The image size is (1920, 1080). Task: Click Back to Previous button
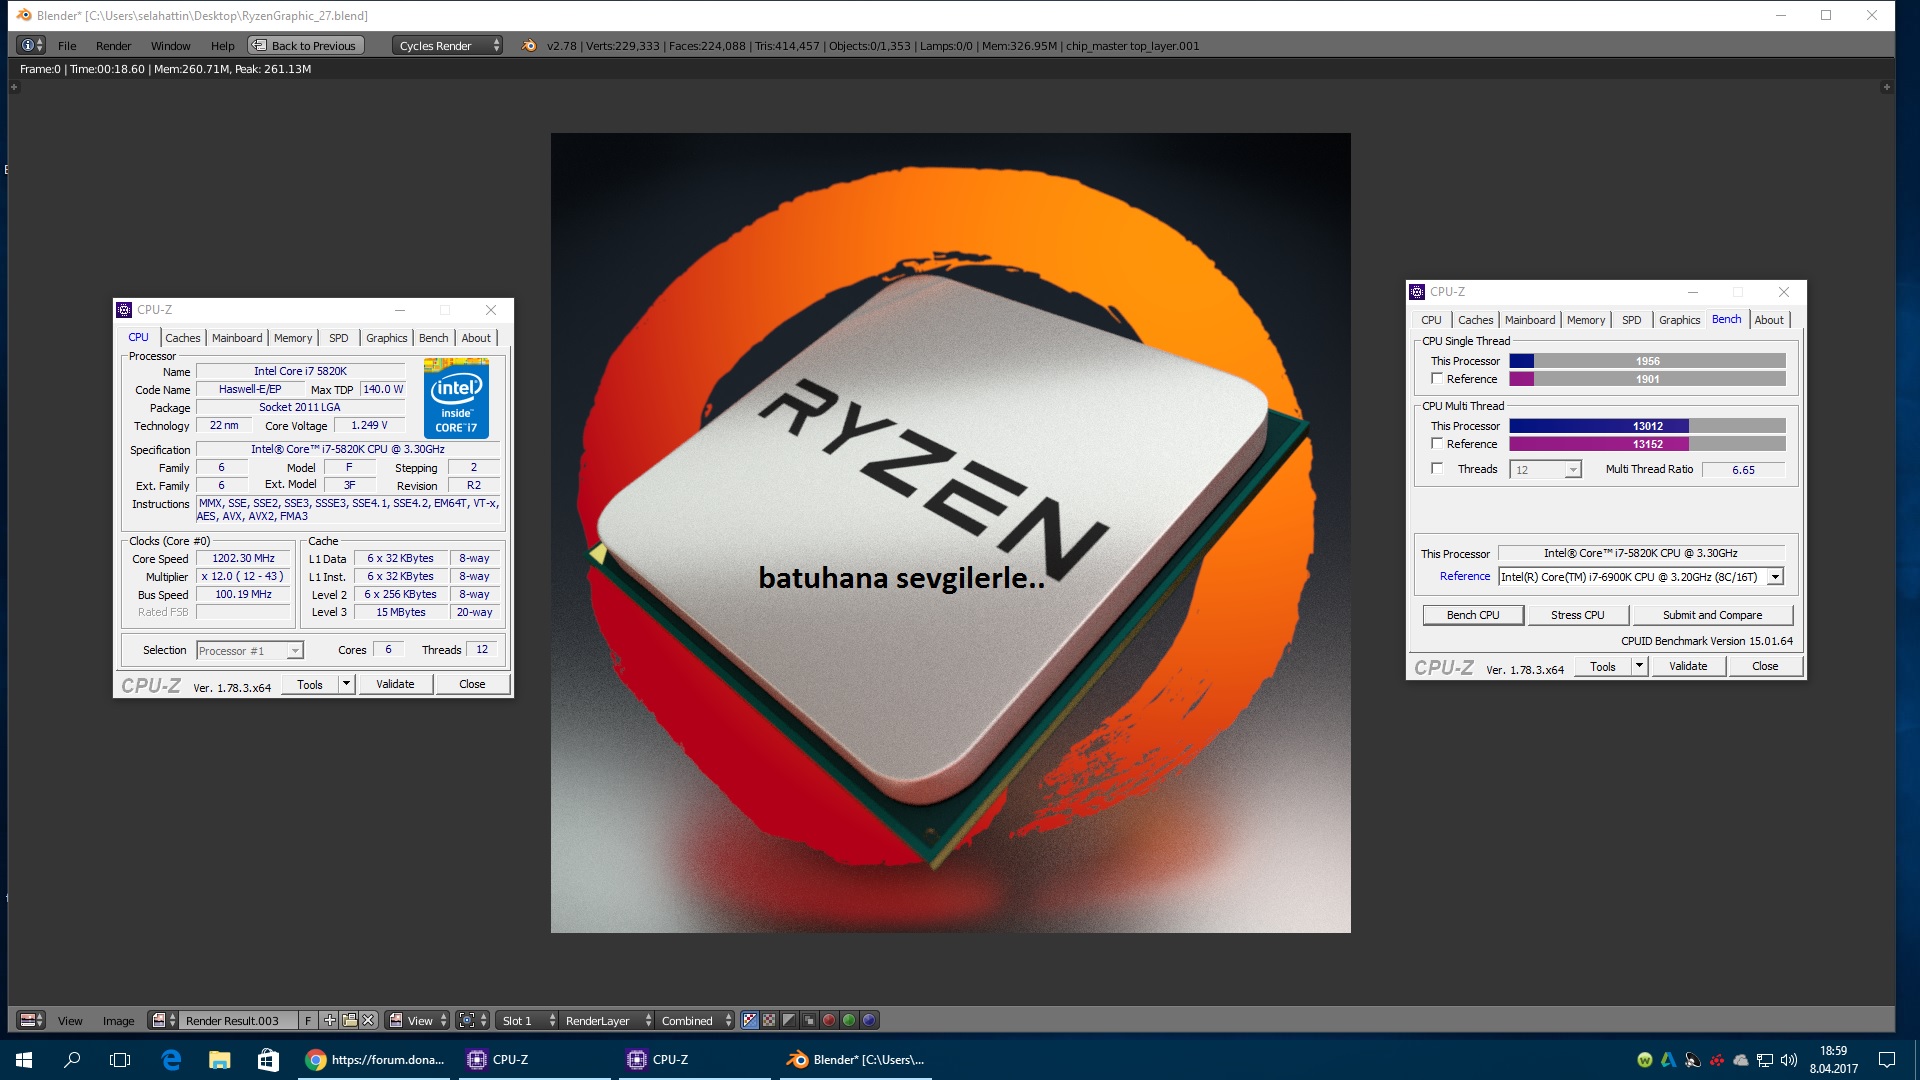coord(305,45)
